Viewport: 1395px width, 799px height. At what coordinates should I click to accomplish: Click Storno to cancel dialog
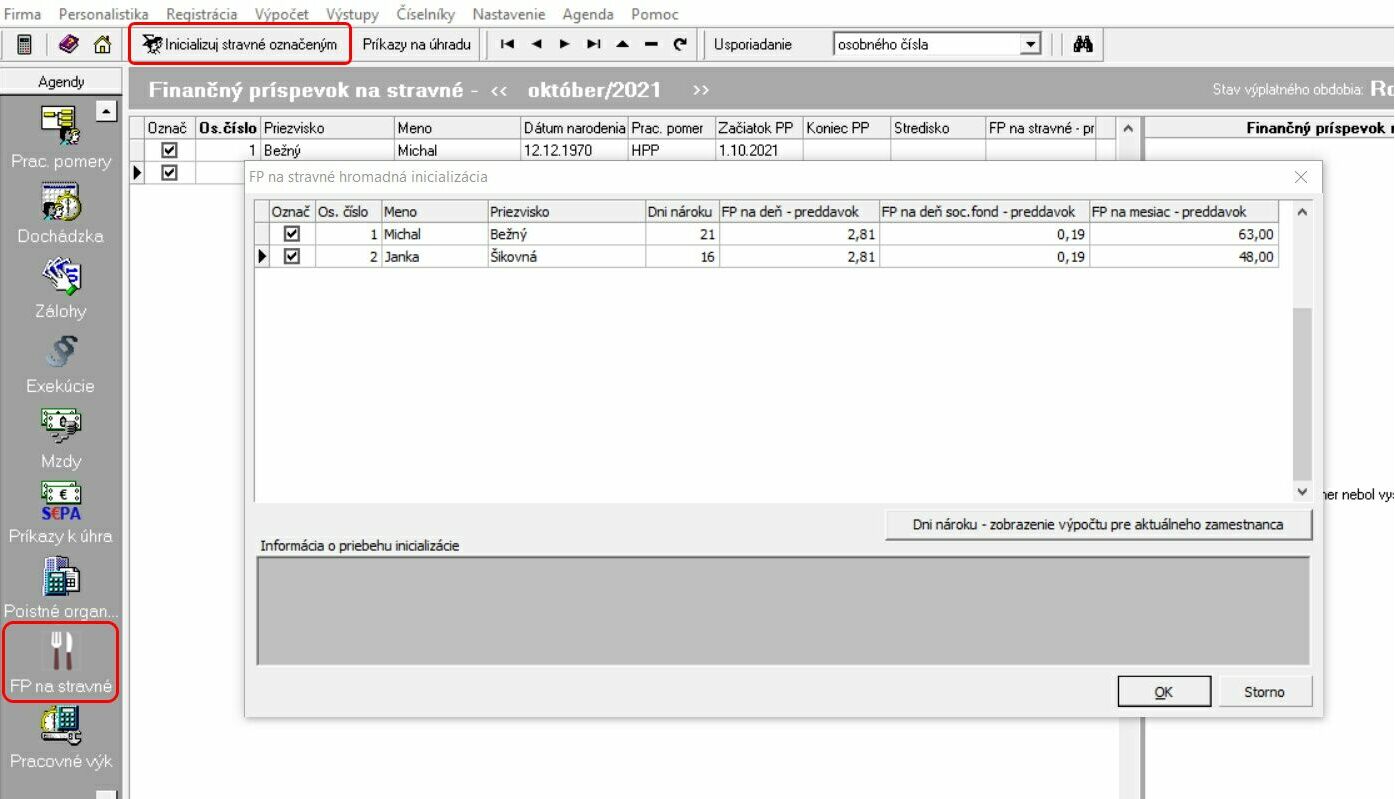[1265, 692]
